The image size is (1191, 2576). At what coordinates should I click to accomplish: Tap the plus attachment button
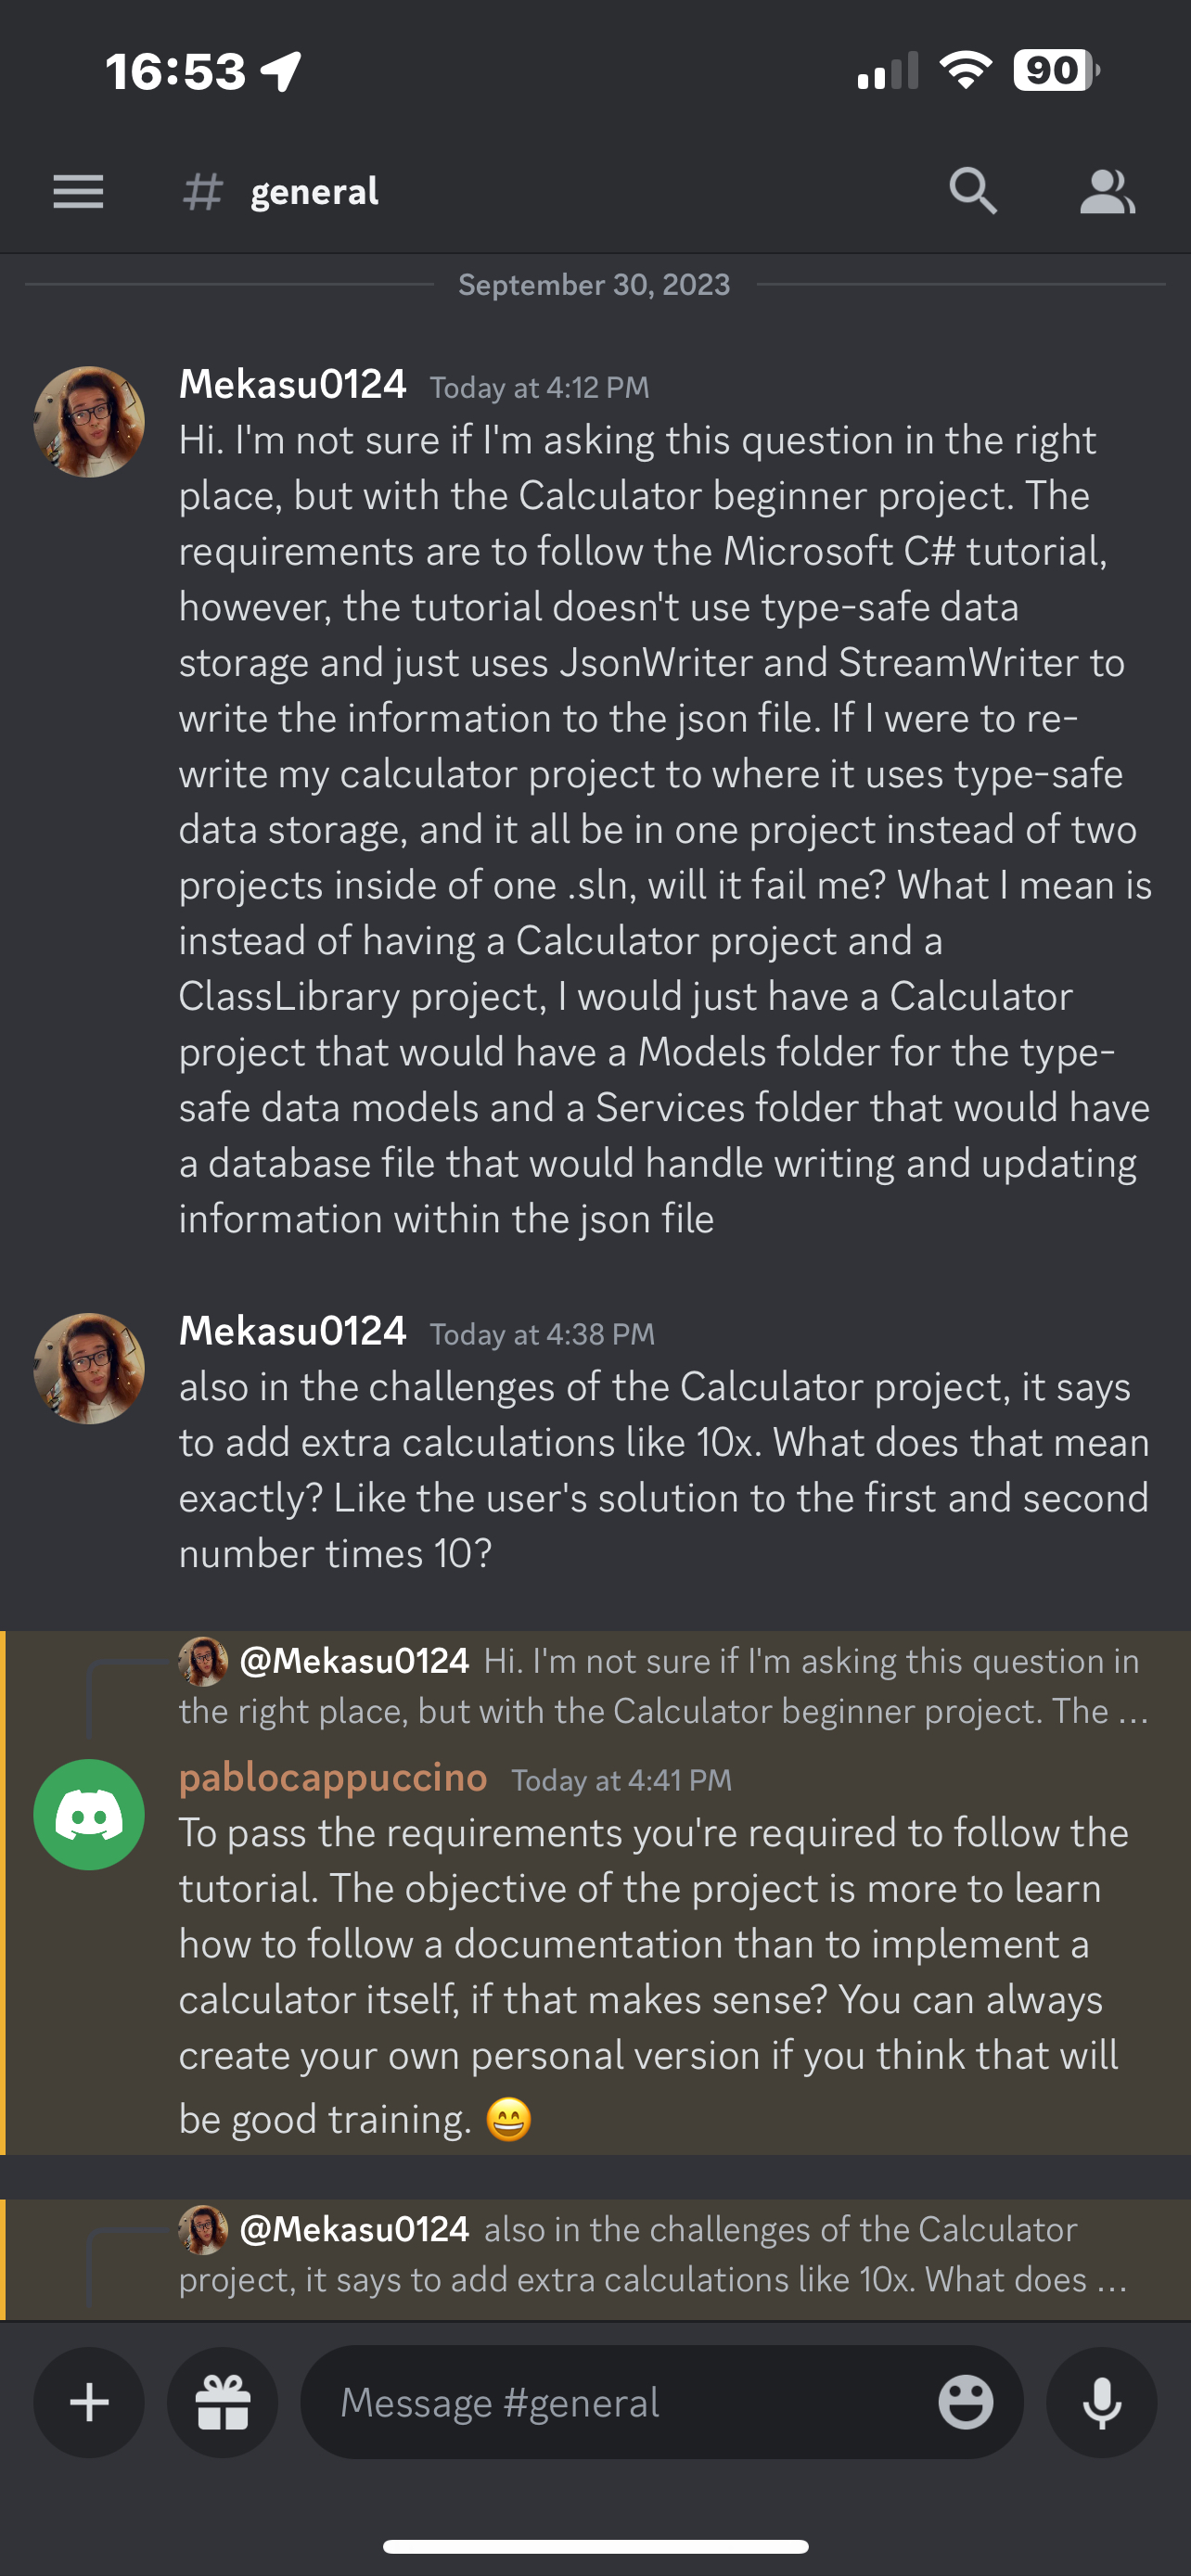[x=89, y=2402]
